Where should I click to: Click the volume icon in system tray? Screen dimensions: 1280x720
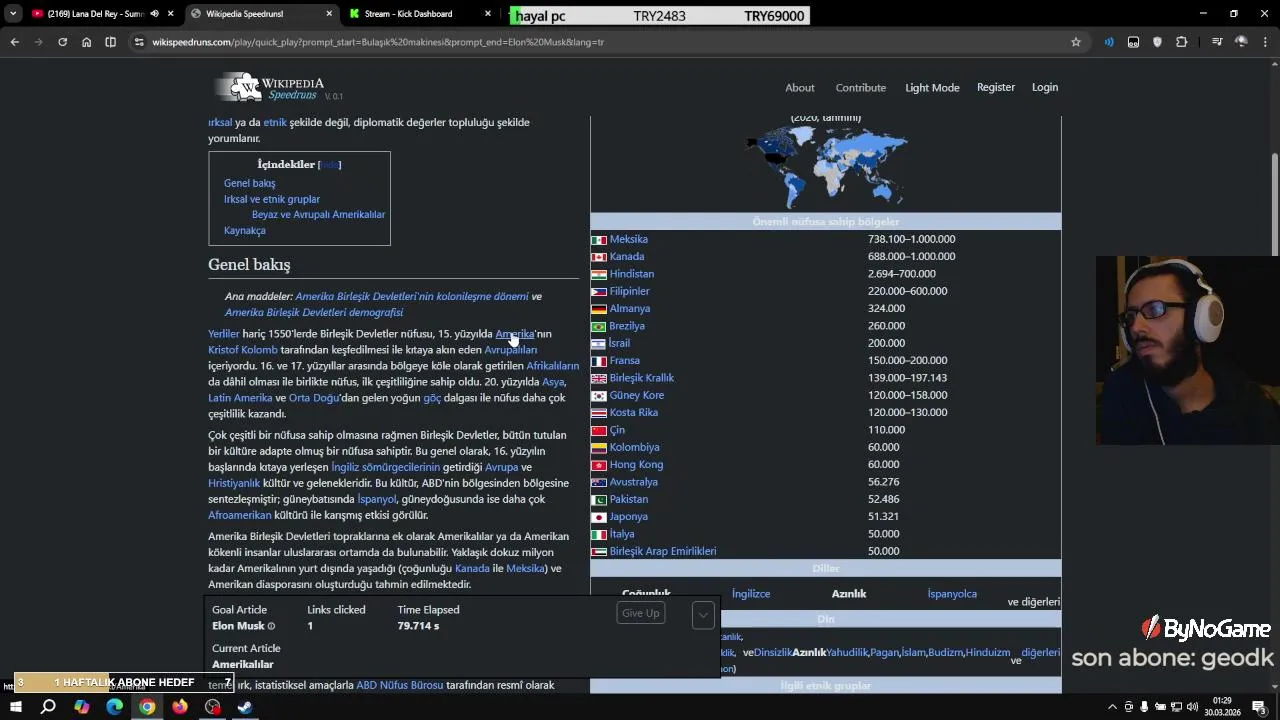tap(1192, 707)
